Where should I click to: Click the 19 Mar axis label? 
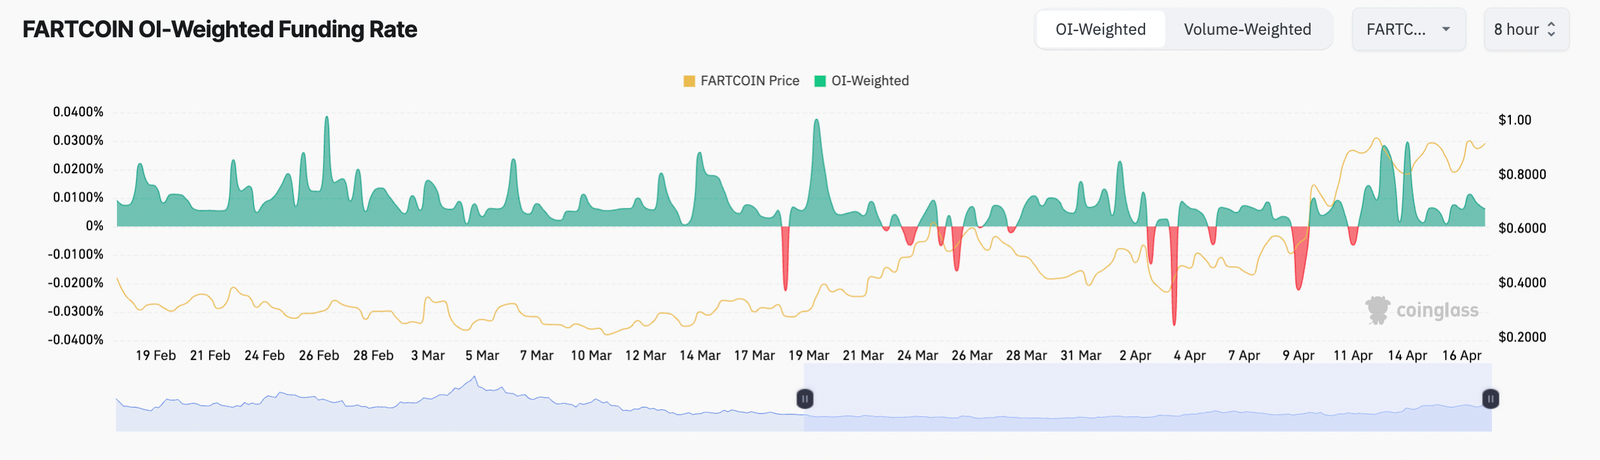click(x=809, y=355)
